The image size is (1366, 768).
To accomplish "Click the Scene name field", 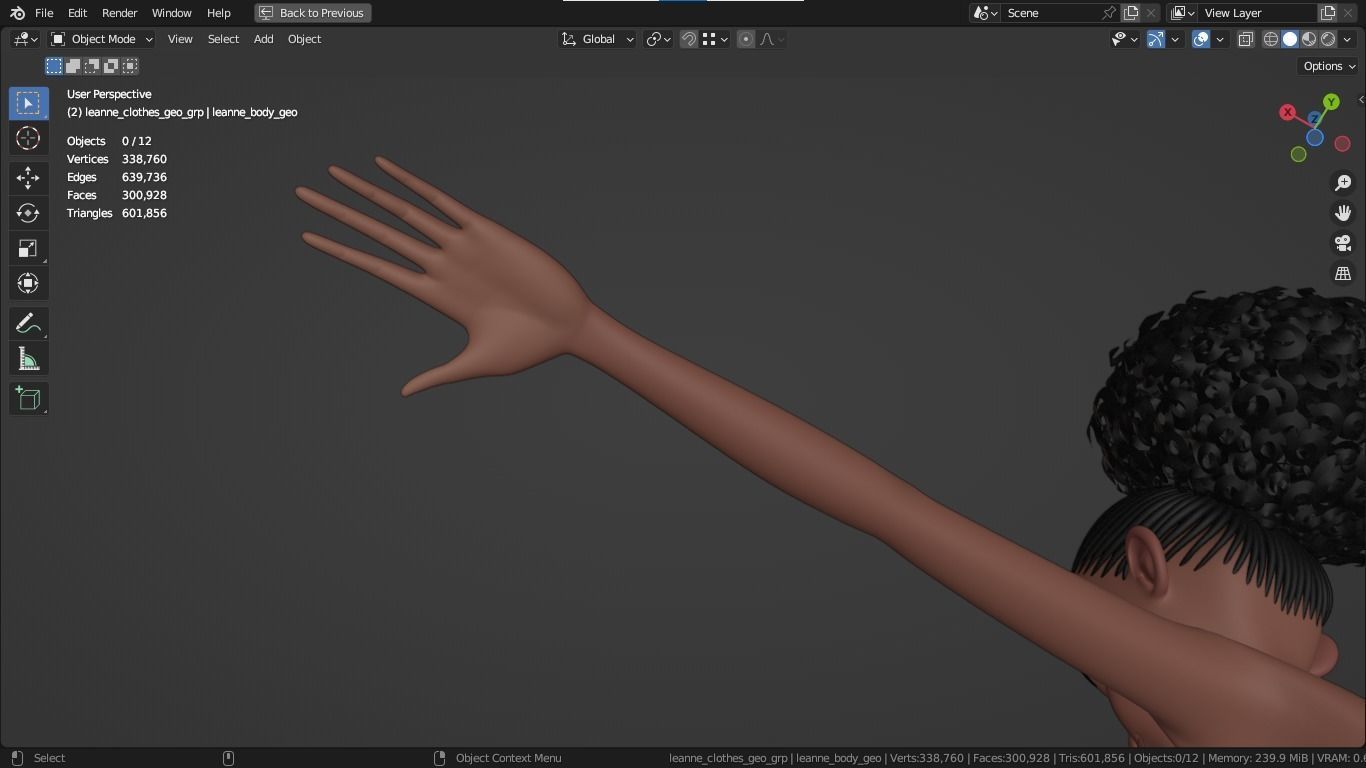I will tap(1051, 13).
